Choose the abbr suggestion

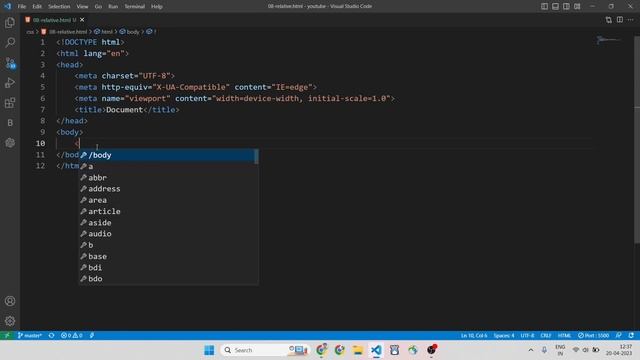[168, 178]
